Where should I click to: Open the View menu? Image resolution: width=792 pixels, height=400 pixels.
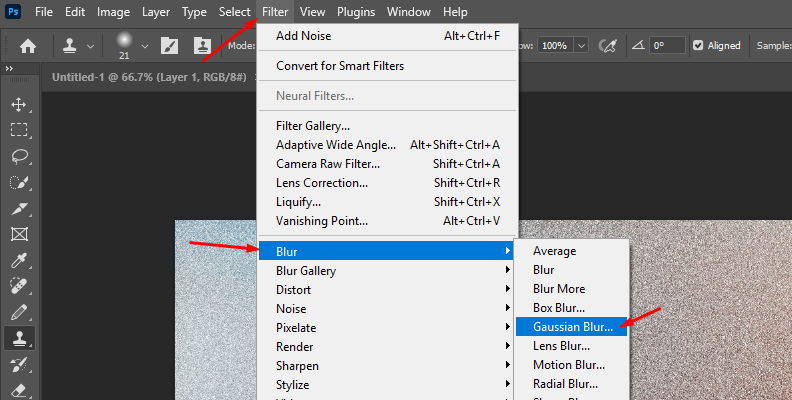click(312, 12)
